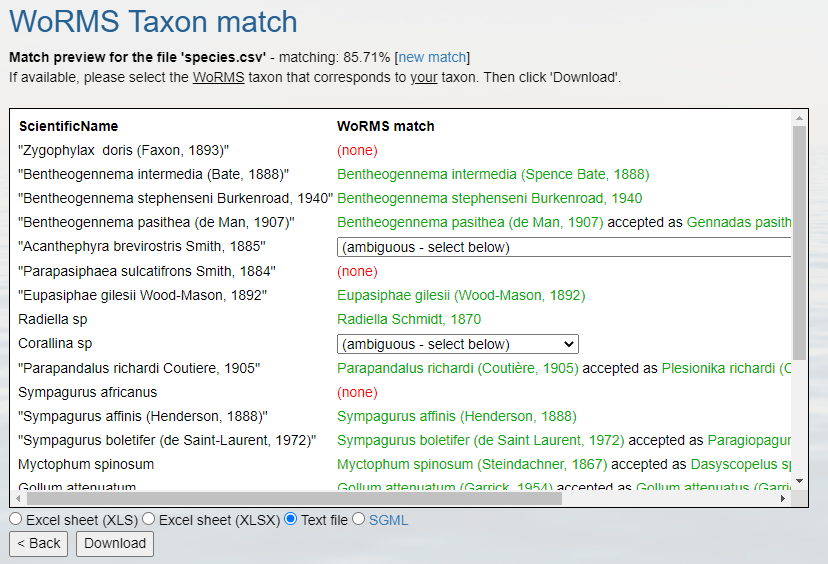The height and width of the screenshot is (564, 828).
Task: Click the ScientificName column header
Action: point(69,126)
